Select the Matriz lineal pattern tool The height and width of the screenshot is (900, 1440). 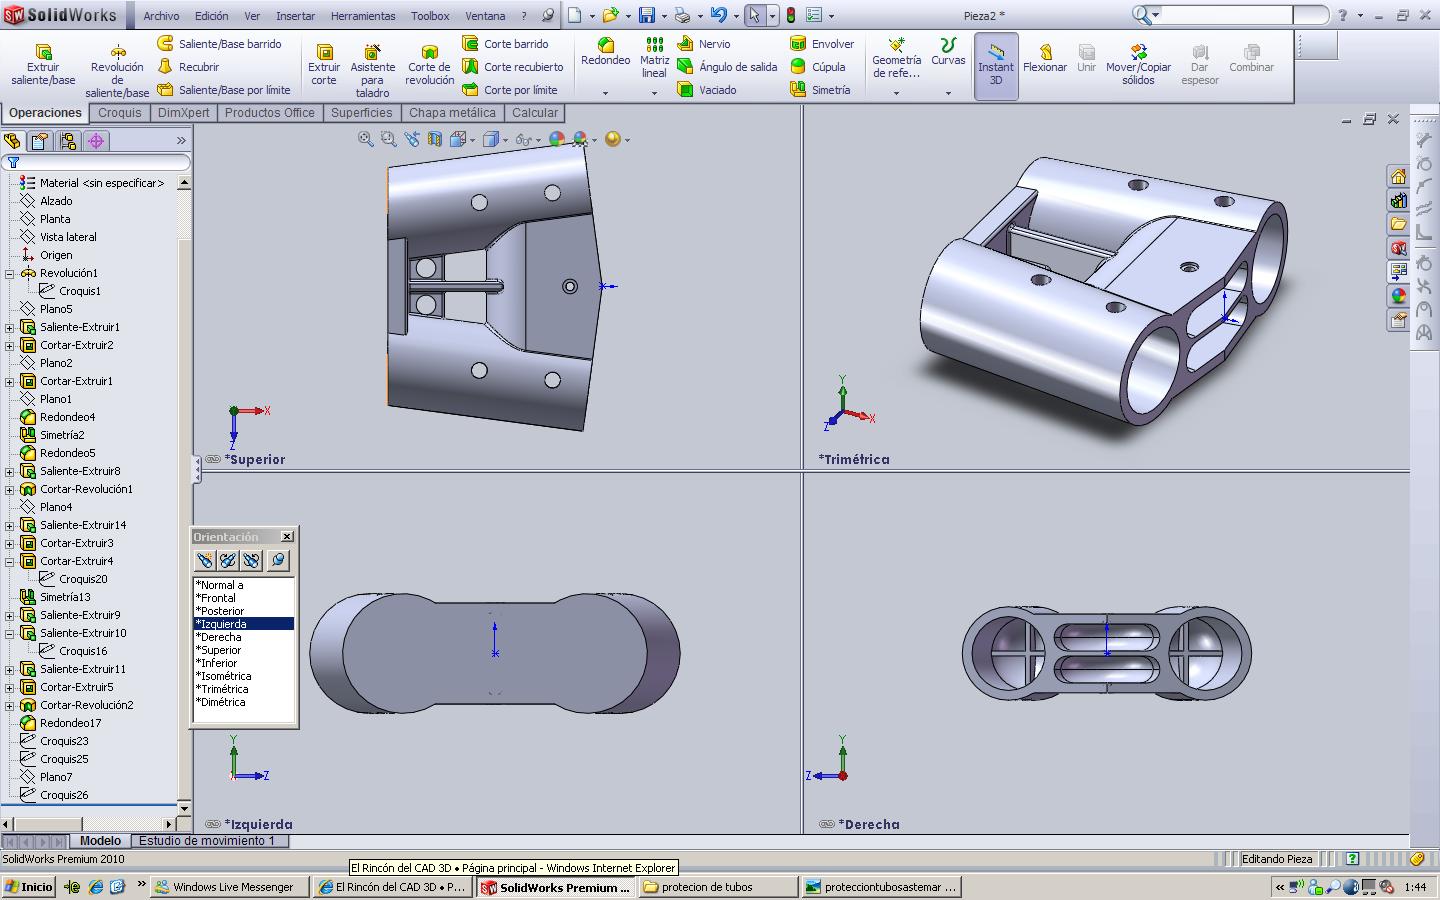click(654, 58)
